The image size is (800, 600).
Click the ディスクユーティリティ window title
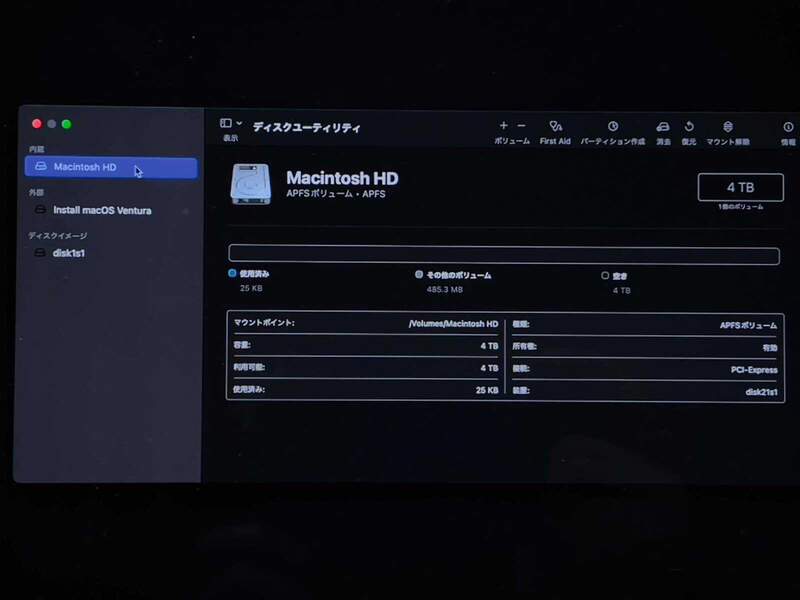click(x=307, y=128)
